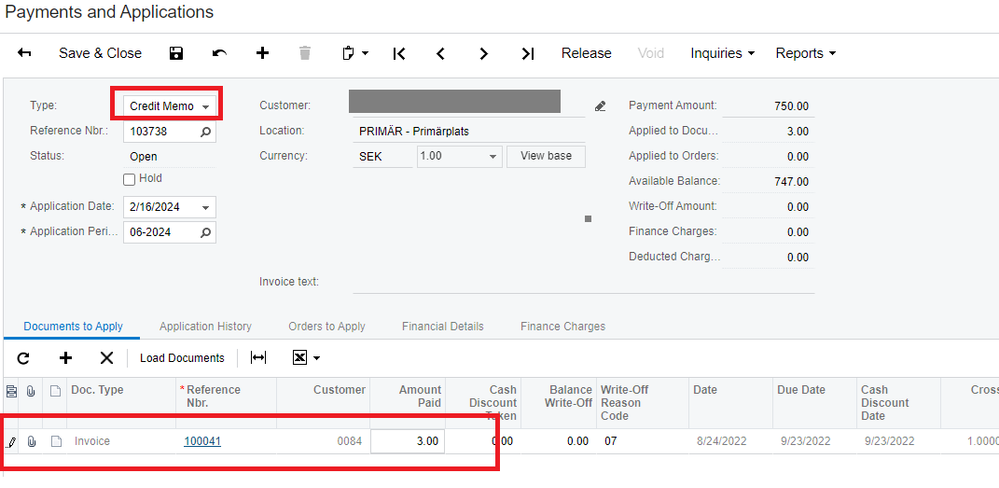Click the grid header attachment paperclip icon
Viewport: 999px width, 488px height.
point(31,392)
